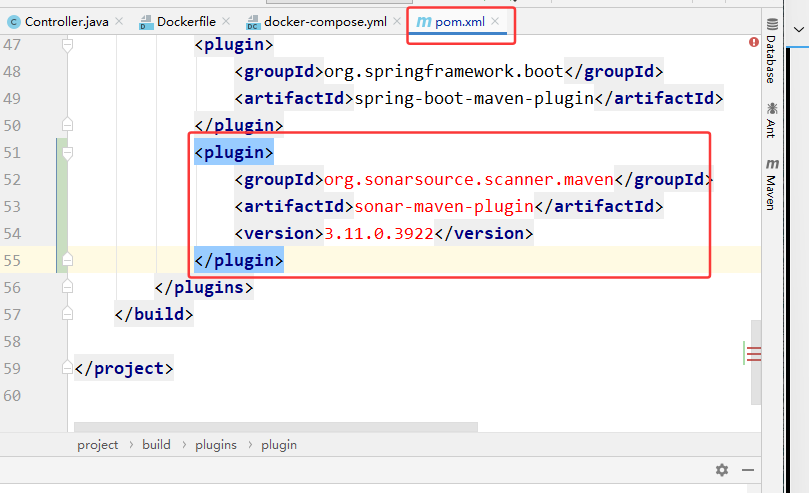Click fold end marker at line 57
This screenshot has width=809, height=493.
click(x=67, y=314)
